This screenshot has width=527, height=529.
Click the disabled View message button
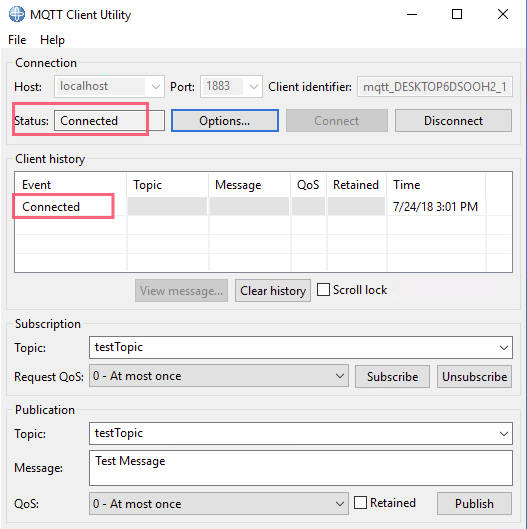pos(182,290)
